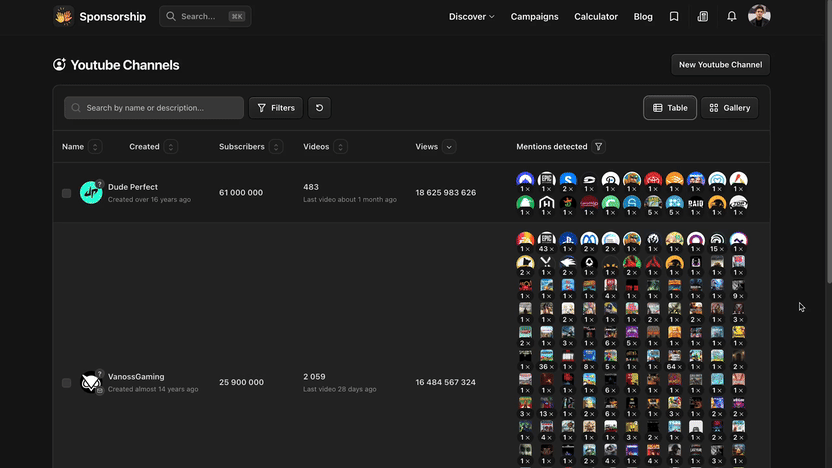Click the 8× game mention for VanossGaming

pos(589,358)
